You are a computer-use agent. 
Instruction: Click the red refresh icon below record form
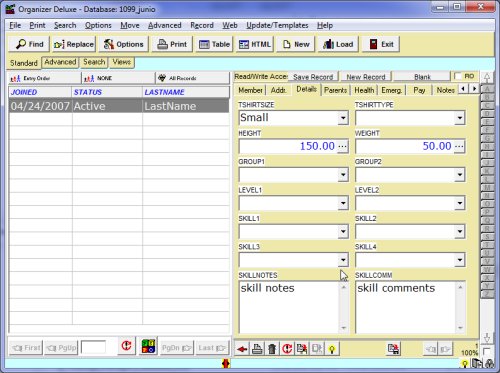click(x=287, y=349)
